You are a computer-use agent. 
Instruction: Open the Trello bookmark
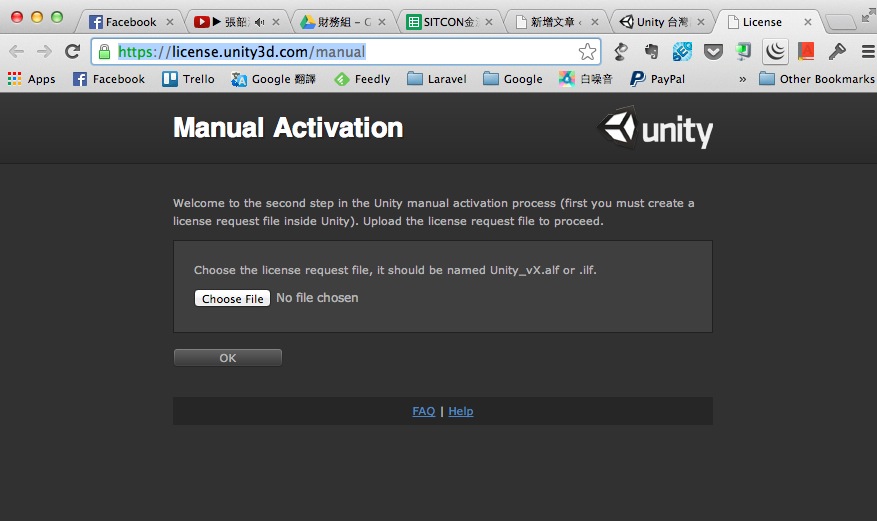(188, 79)
